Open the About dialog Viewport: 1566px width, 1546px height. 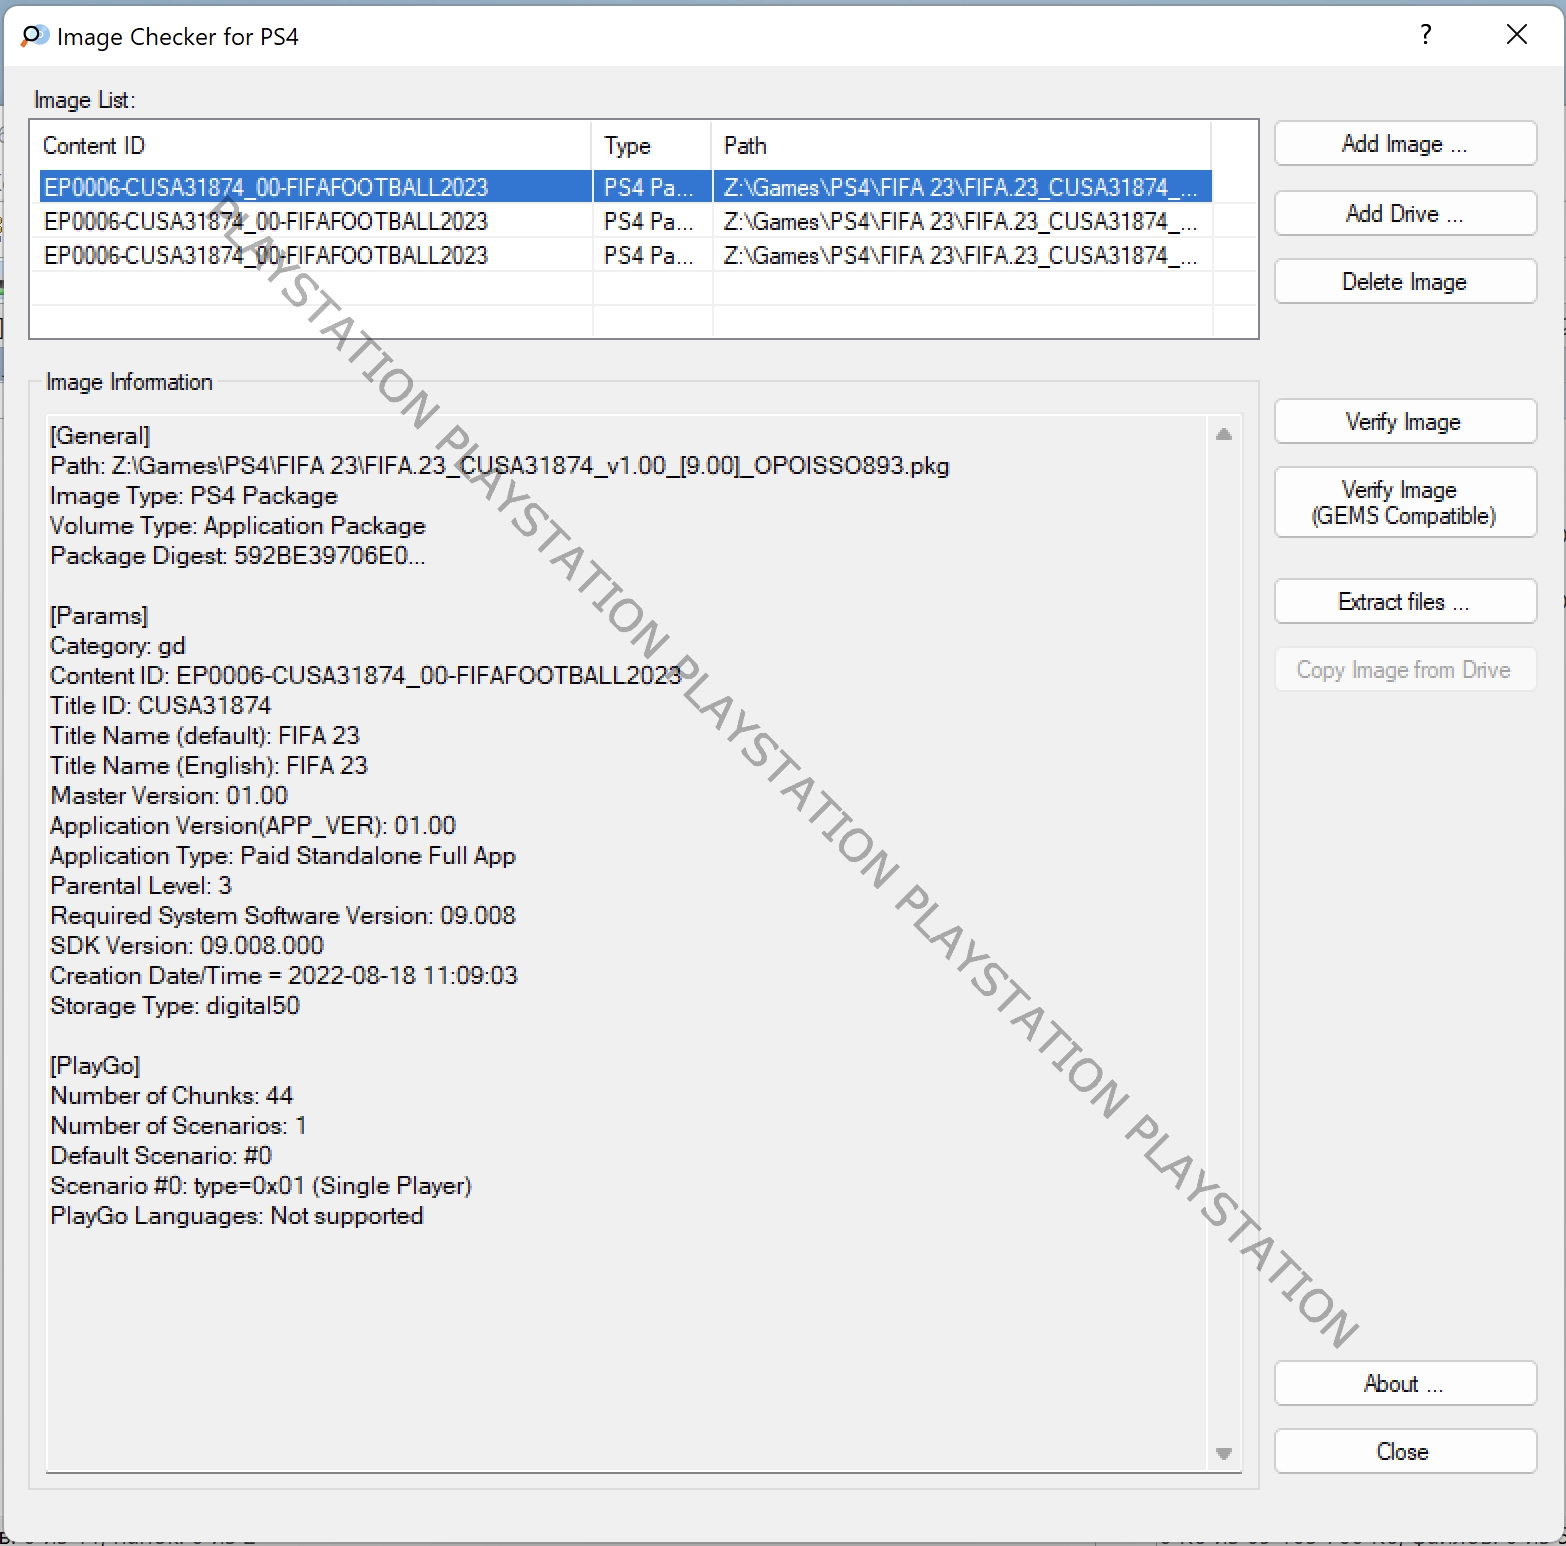(1404, 1384)
